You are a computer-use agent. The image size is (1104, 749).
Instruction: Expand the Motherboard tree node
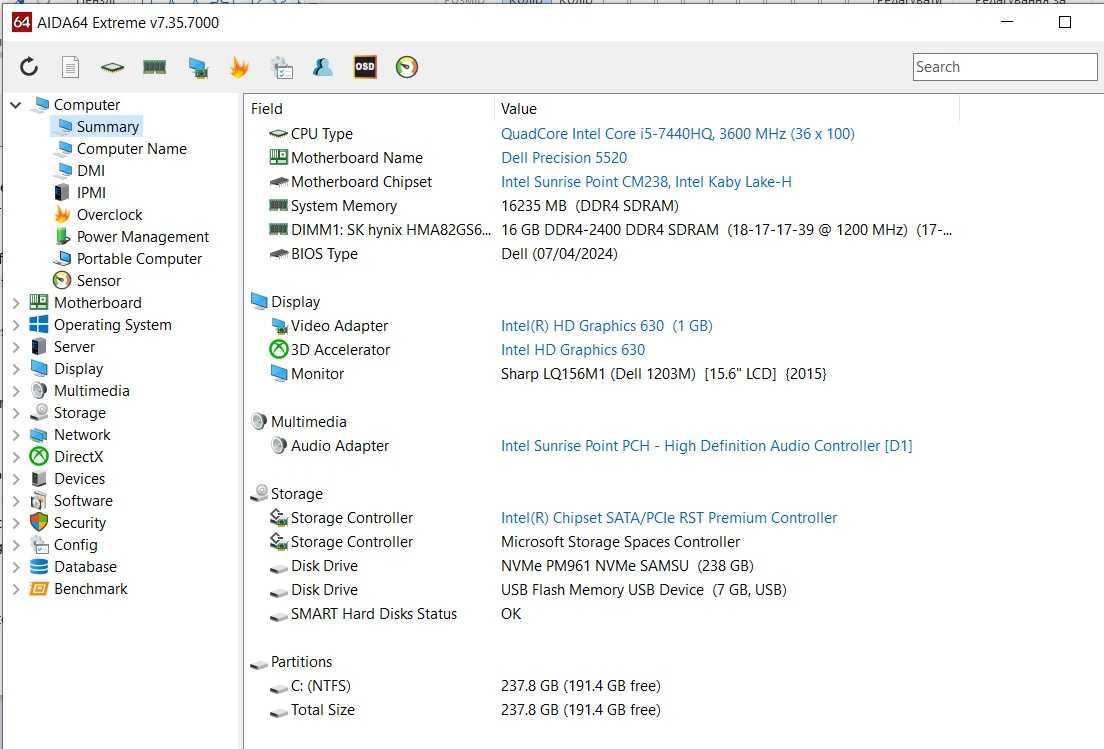pos(15,303)
